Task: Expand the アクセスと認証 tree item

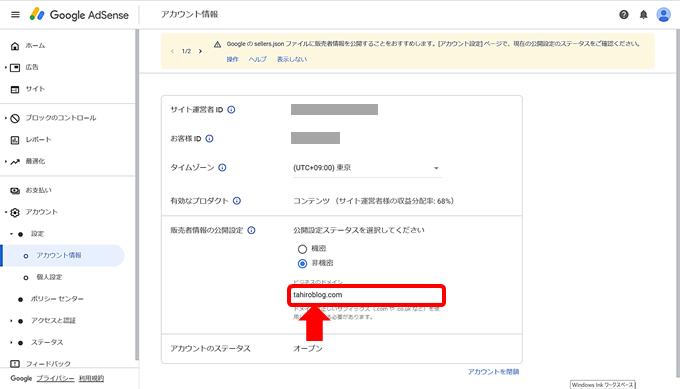Action: click(x=11, y=321)
